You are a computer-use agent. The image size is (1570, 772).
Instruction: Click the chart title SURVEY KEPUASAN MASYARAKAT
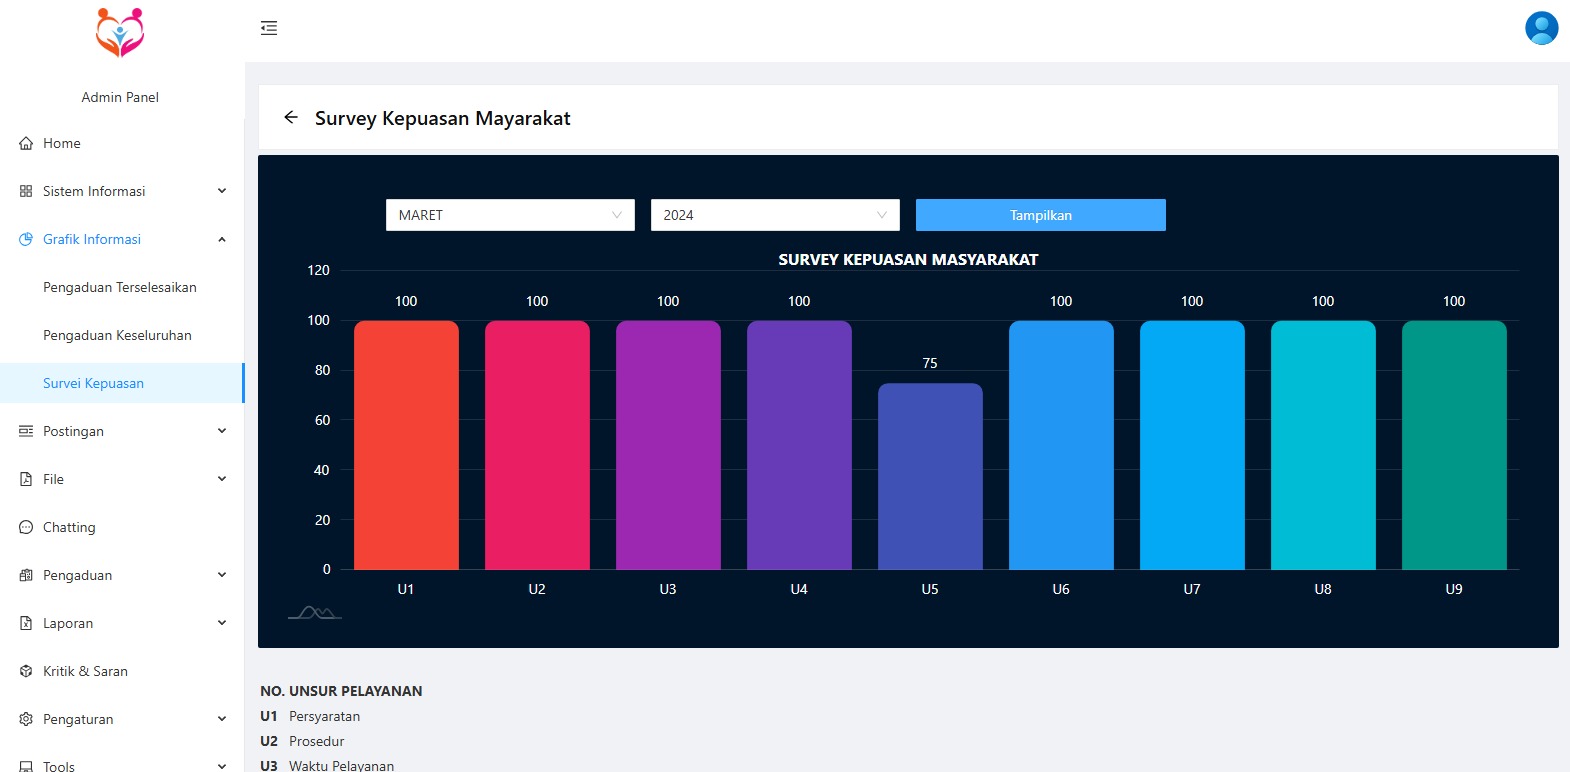(x=908, y=259)
